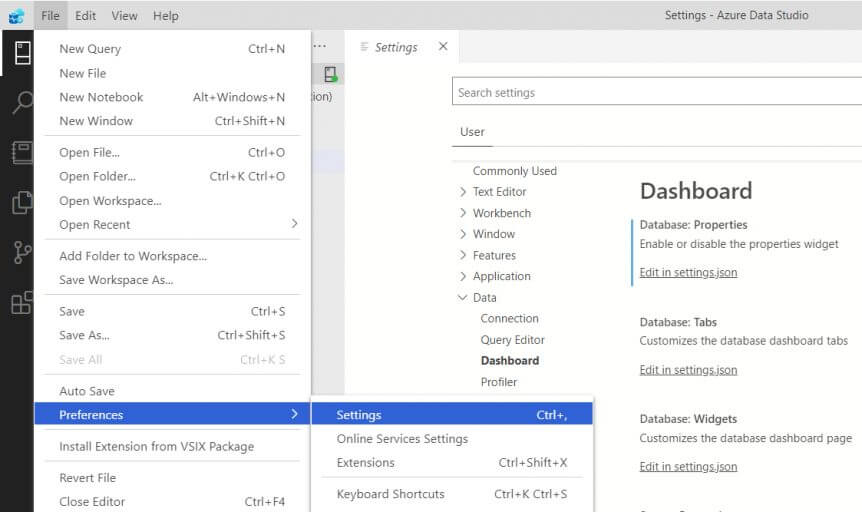The width and height of the screenshot is (862, 512).
Task: Select Connection under Data settings
Action: coord(509,318)
